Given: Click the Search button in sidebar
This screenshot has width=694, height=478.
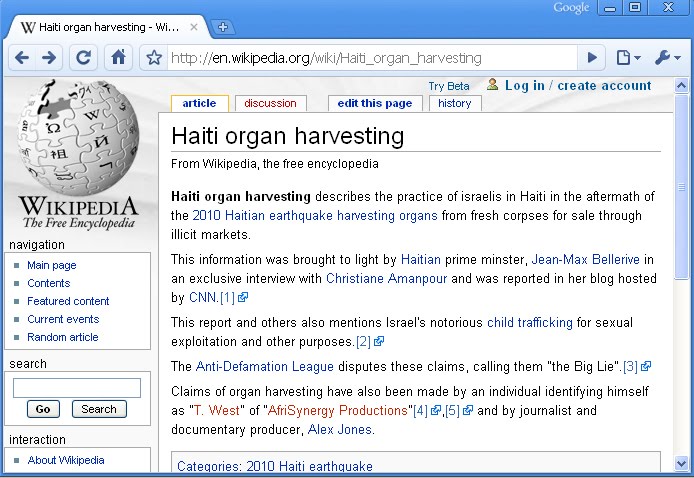Looking at the screenshot, I should pyautogui.click(x=99, y=409).
